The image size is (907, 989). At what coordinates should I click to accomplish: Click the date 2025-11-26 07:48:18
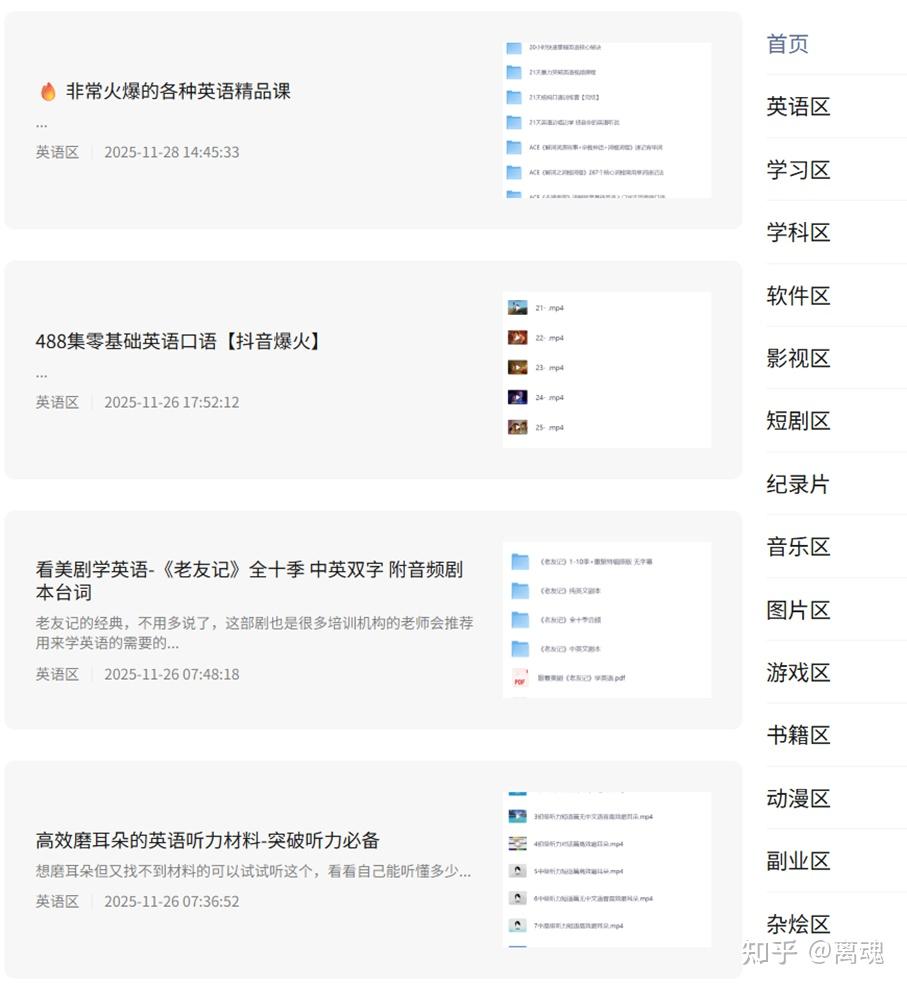pyautogui.click(x=172, y=674)
